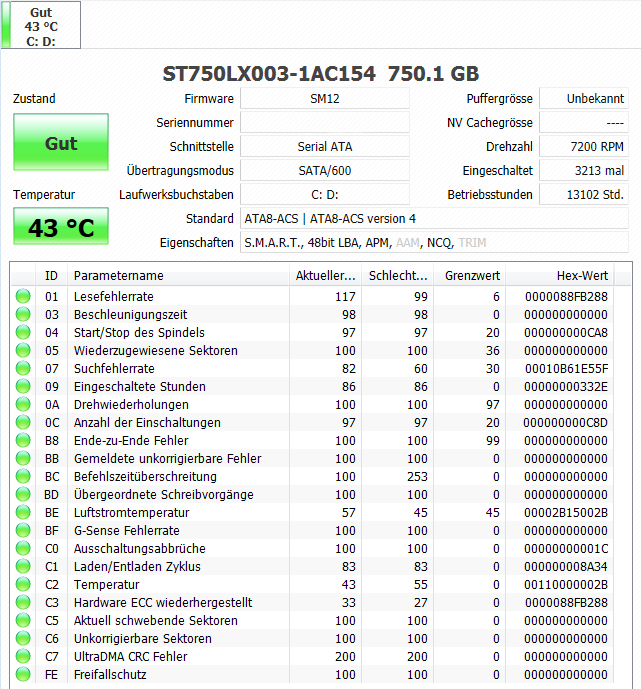Click status icon for Übergeordnete Schreibvorgänge

23,494
